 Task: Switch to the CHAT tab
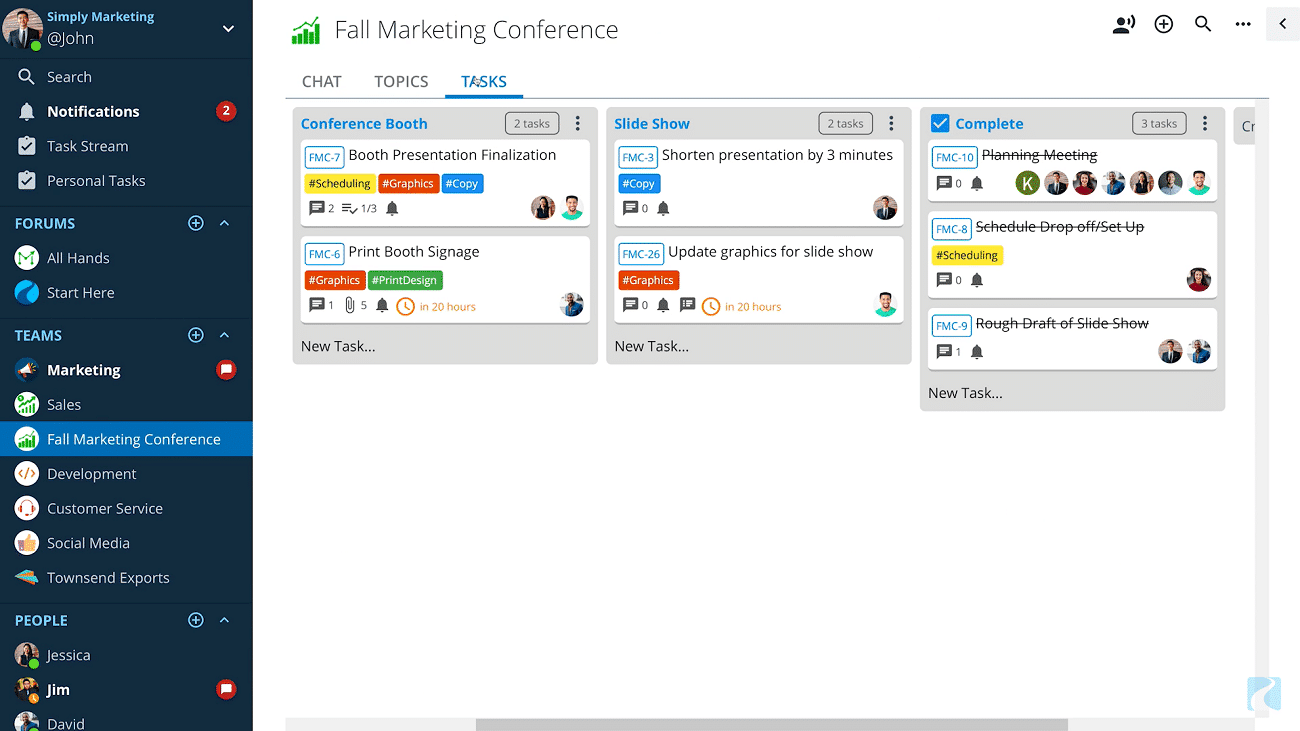(x=321, y=82)
